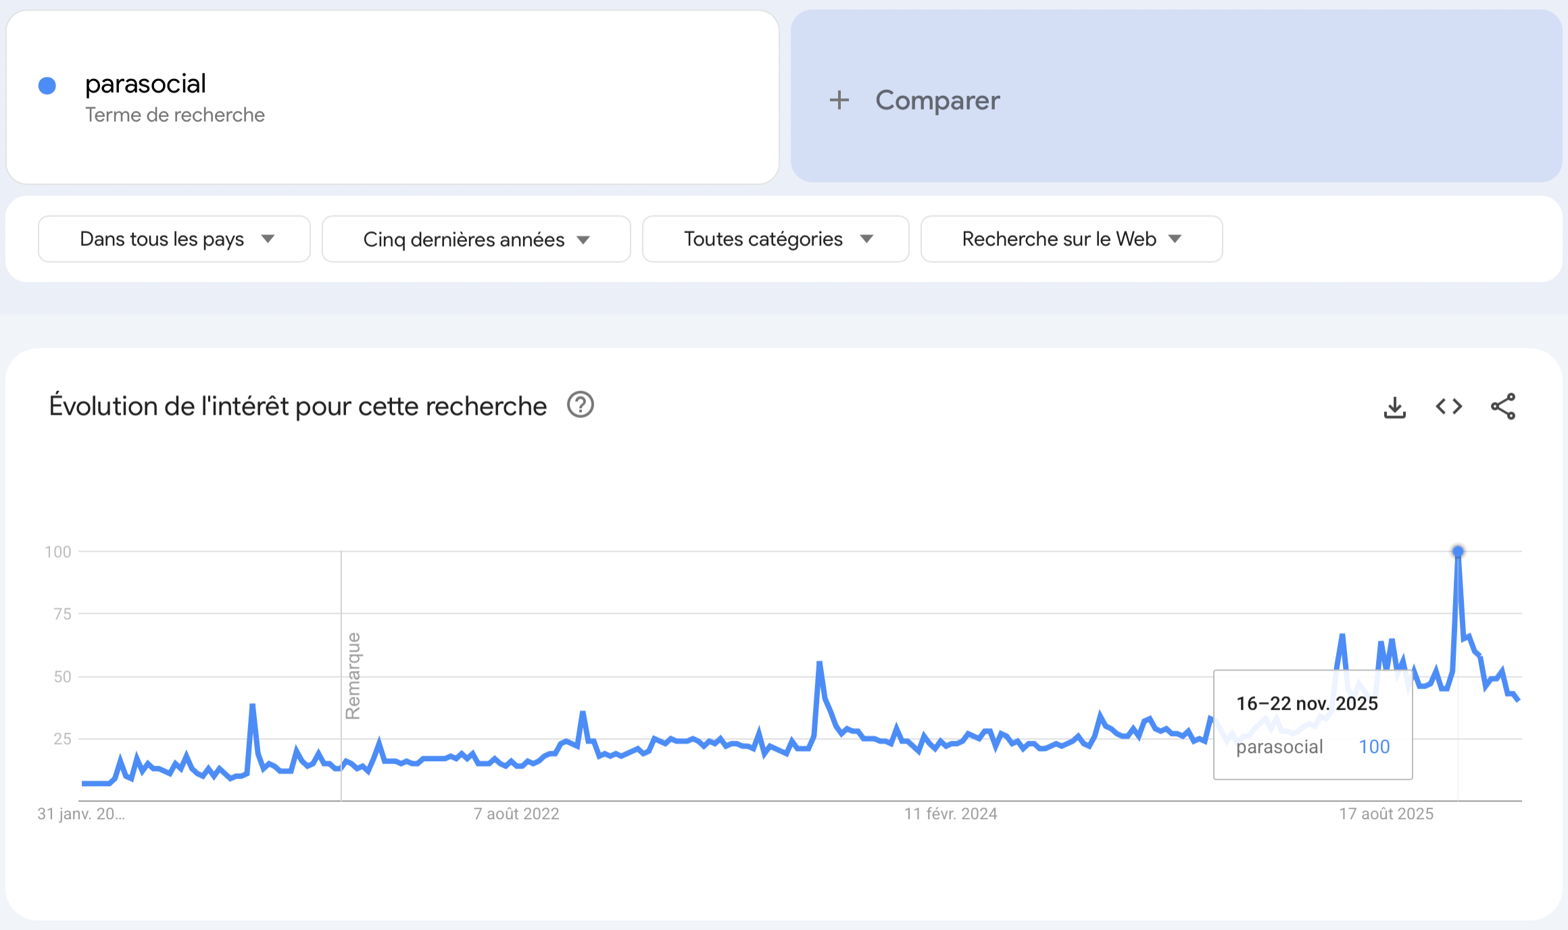Open the download icon to export chart data
The width and height of the screenshot is (1568, 930).
coord(1394,406)
